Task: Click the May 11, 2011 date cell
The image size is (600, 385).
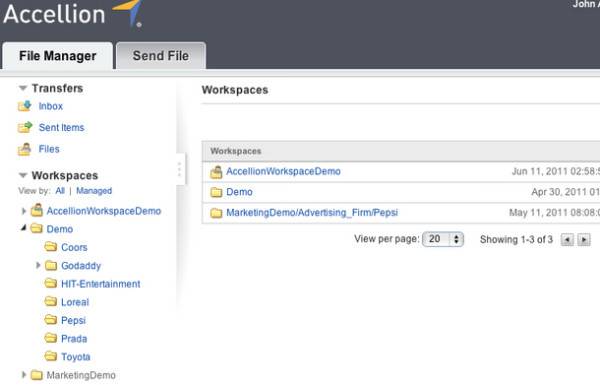Action: [554, 213]
